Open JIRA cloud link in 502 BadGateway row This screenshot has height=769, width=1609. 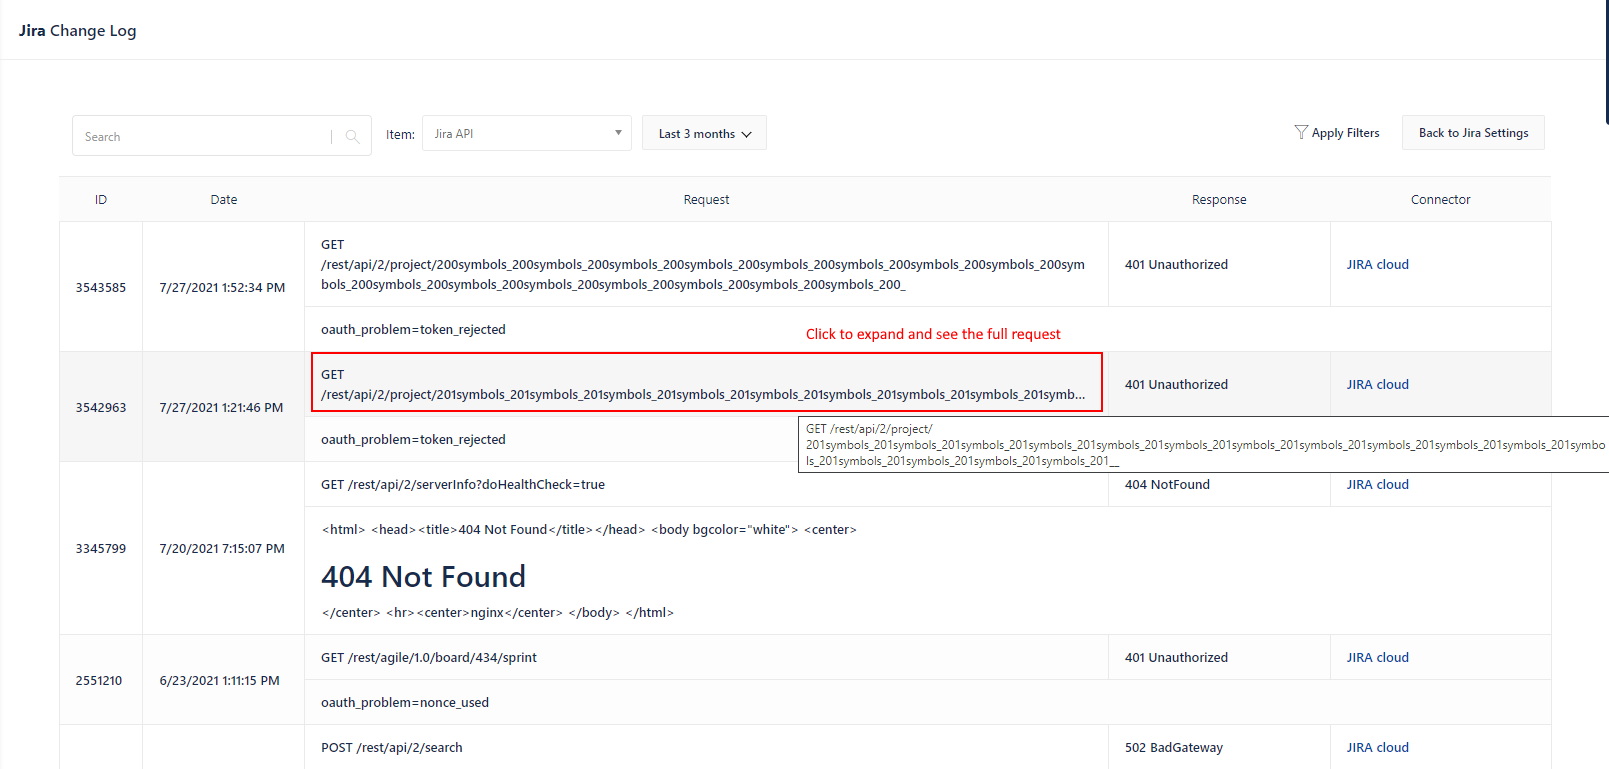1377,747
